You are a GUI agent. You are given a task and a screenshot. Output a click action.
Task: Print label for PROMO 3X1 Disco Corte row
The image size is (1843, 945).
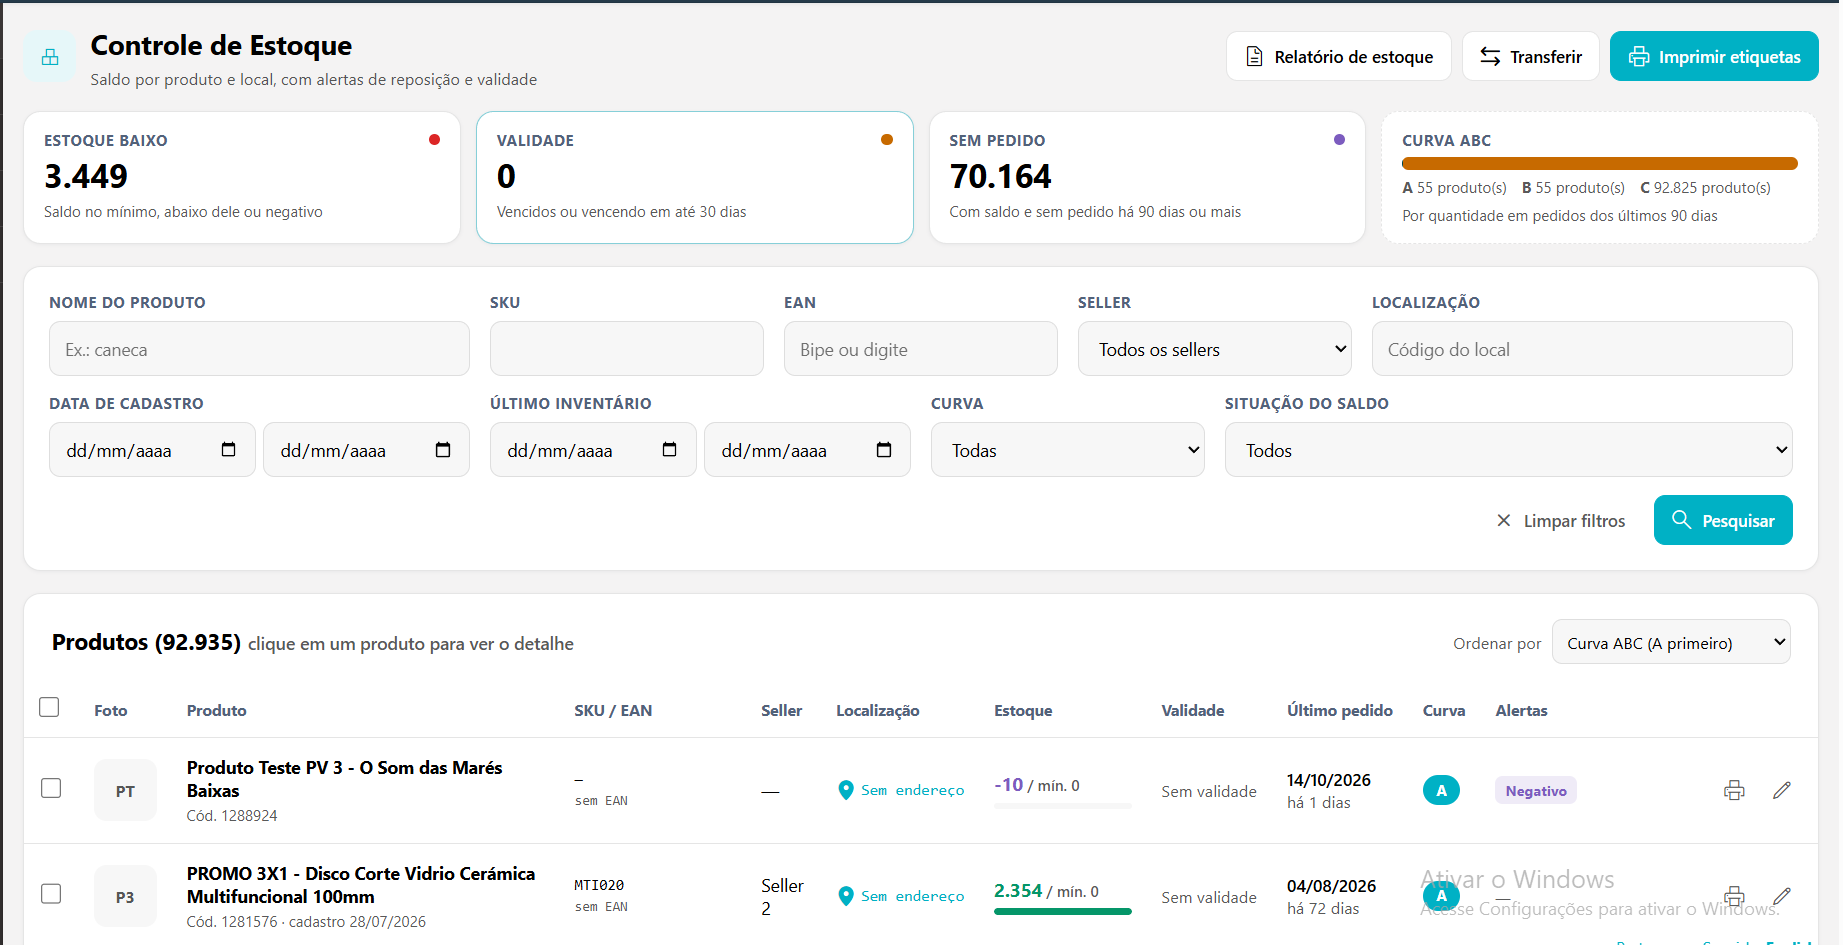pyautogui.click(x=1734, y=896)
